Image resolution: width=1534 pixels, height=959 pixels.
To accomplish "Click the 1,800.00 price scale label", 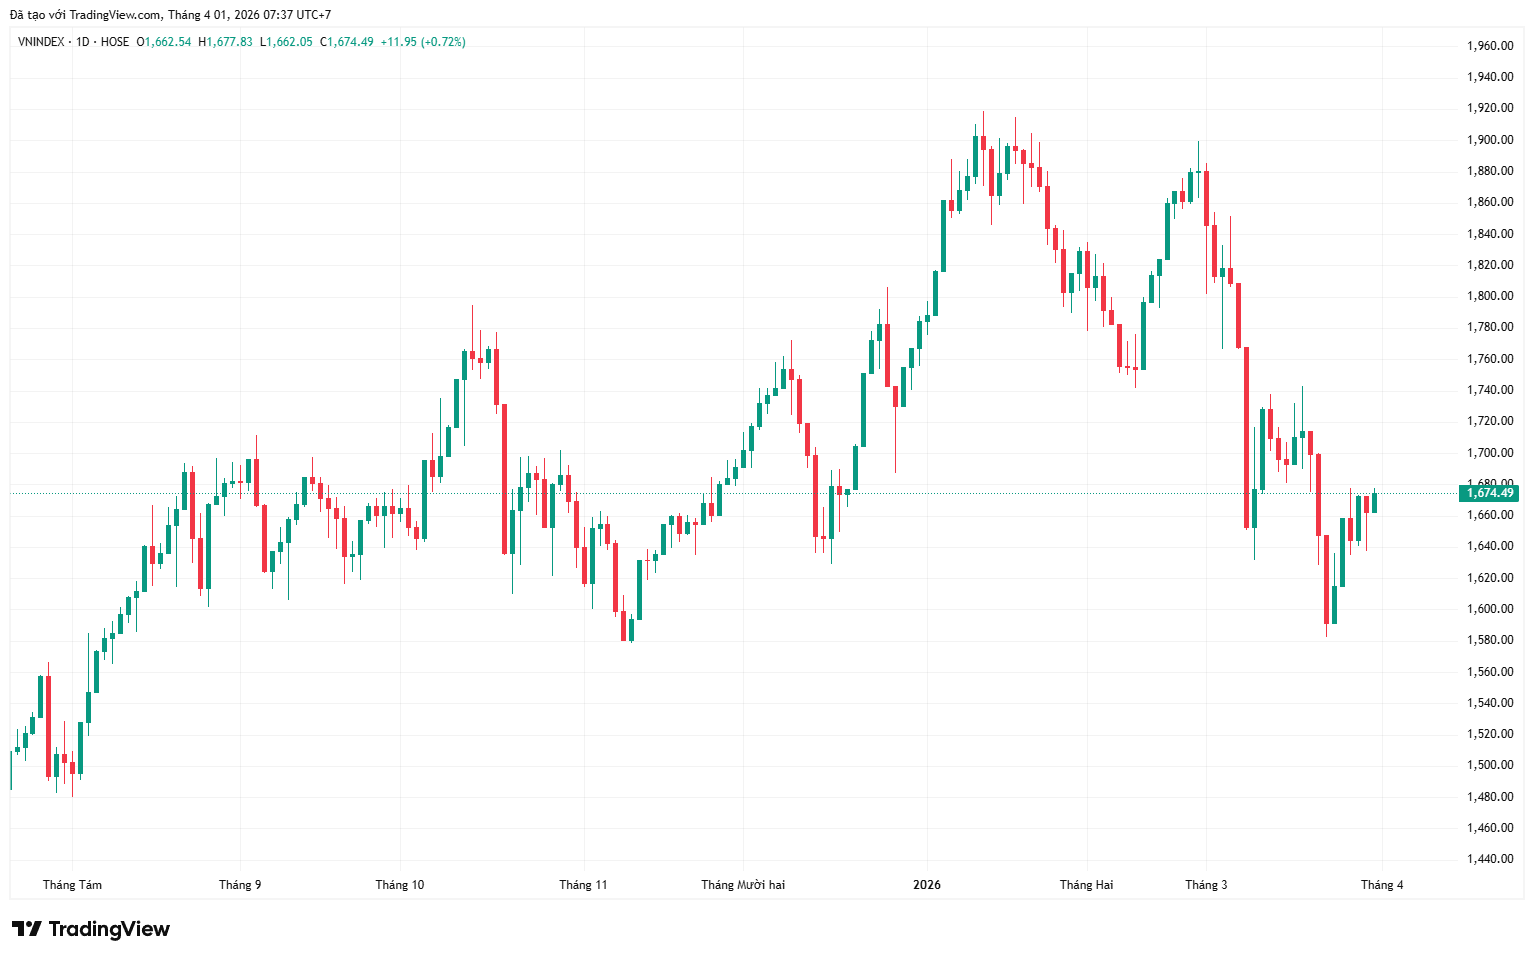I will (1489, 296).
